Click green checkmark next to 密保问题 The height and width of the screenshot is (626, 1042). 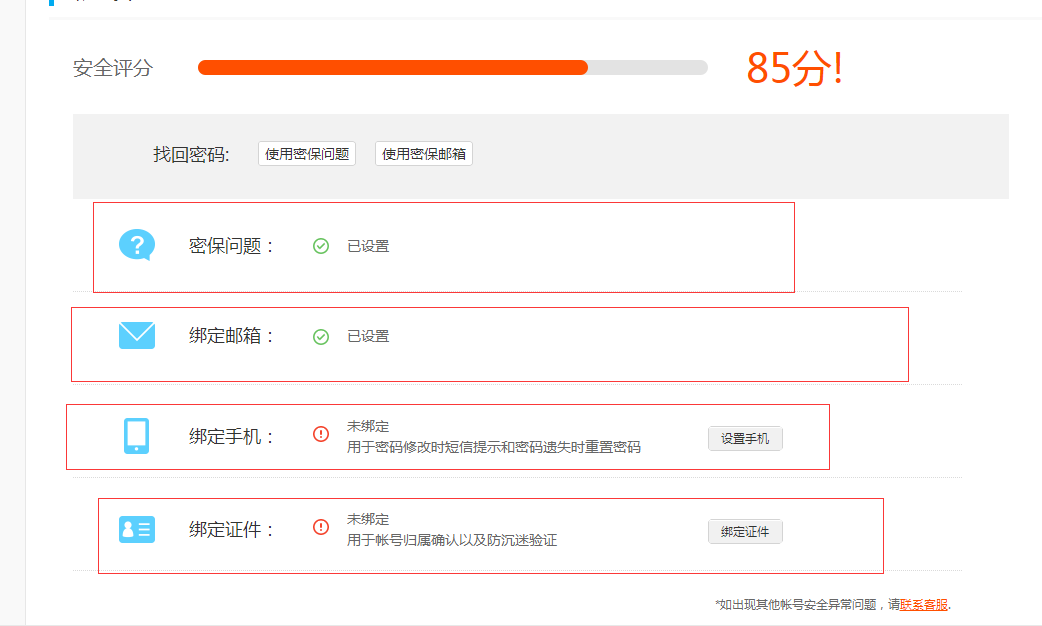point(321,247)
